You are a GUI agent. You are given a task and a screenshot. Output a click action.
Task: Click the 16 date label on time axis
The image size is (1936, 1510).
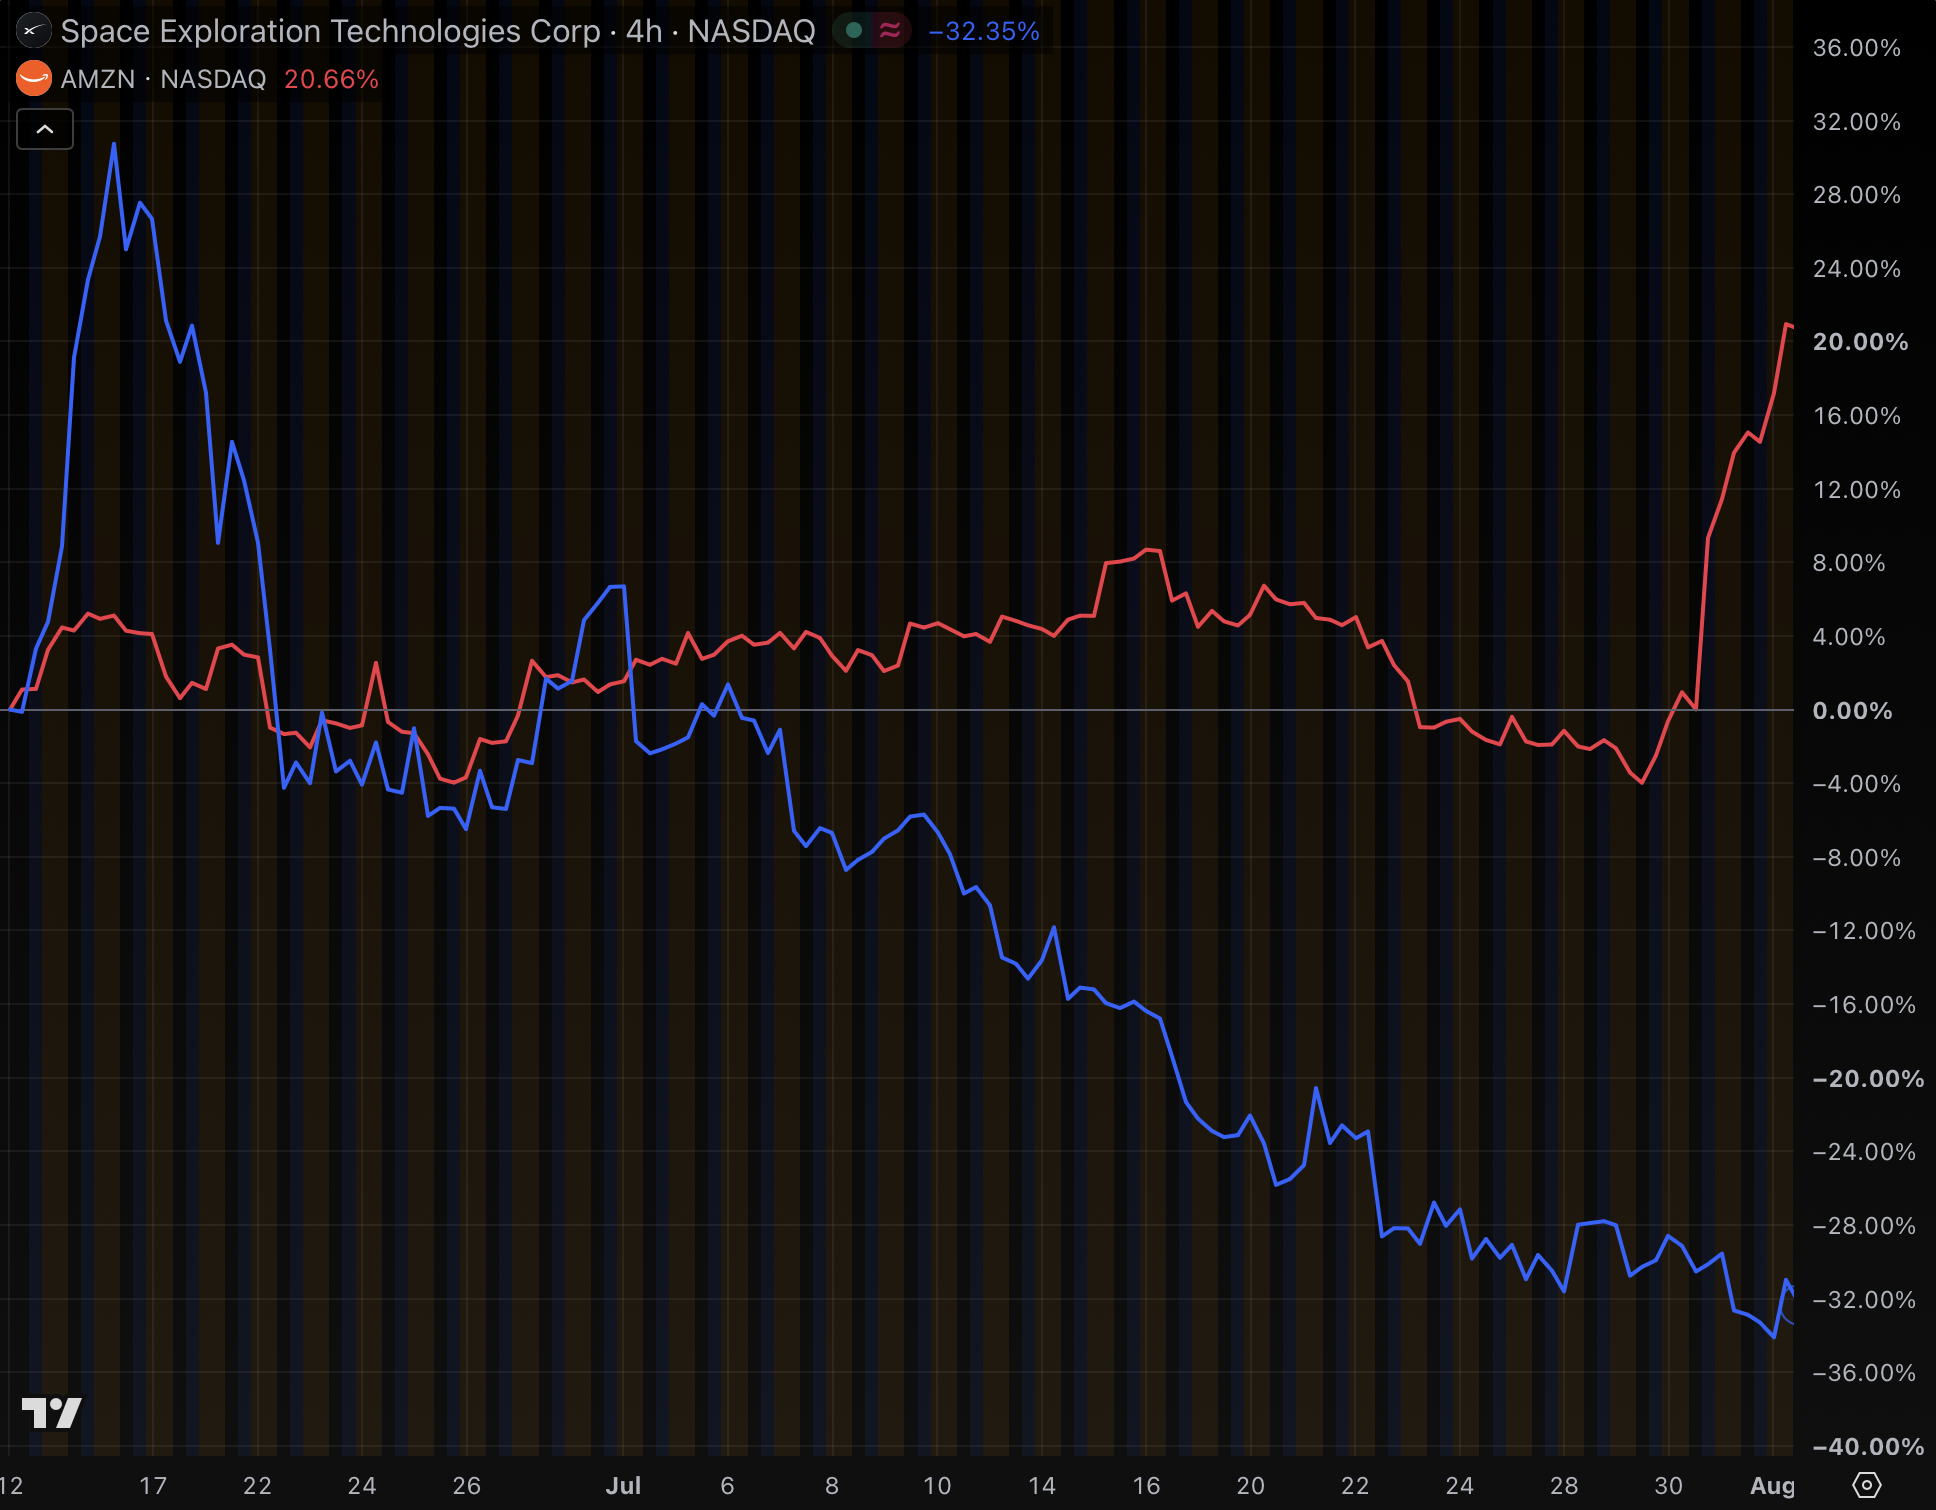click(x=1146, y=1486)
